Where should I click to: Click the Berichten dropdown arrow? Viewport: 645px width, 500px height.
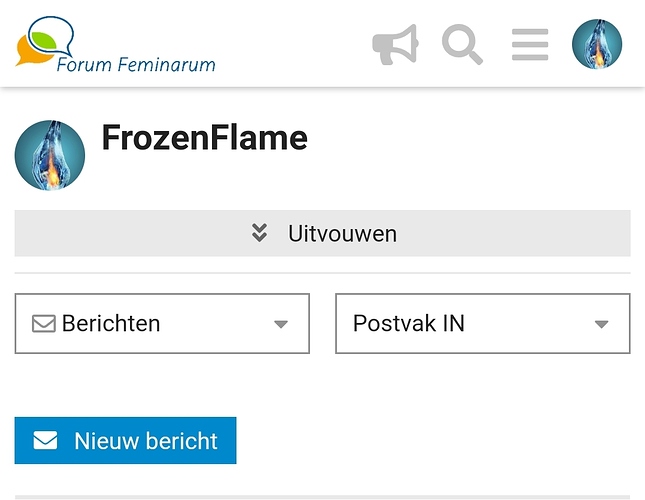tap(281, 324)
